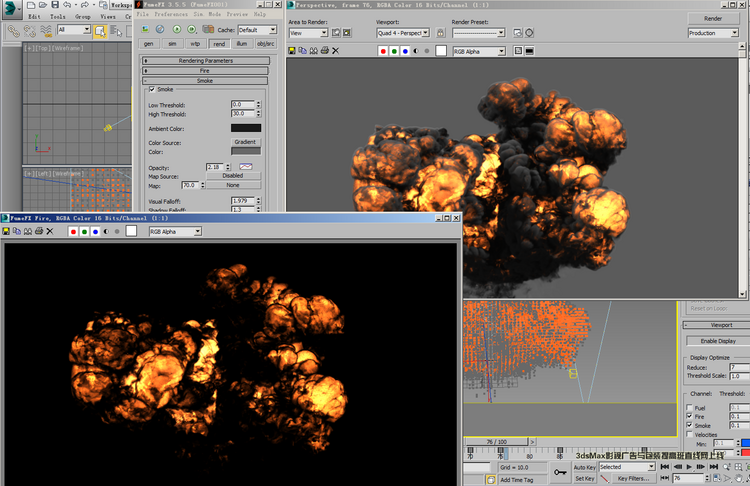
Task: Toggle blue channel in Perspective render window
Action: [x=405, y=51]
